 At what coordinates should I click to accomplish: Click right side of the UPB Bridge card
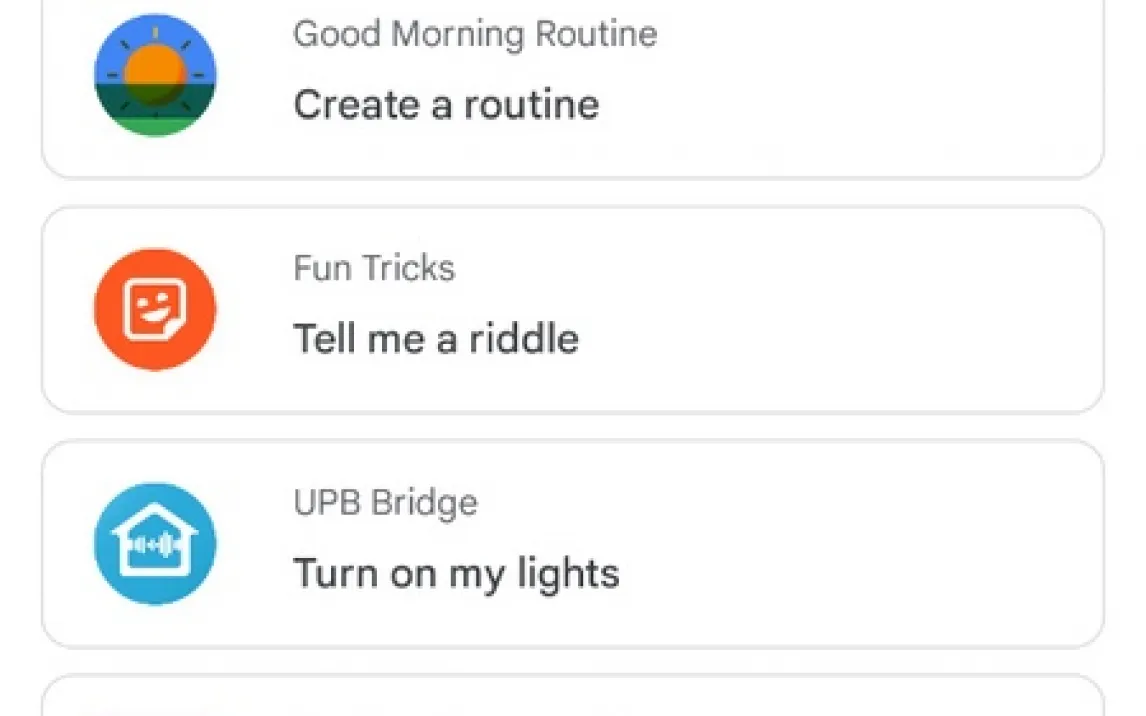point(950,544)
